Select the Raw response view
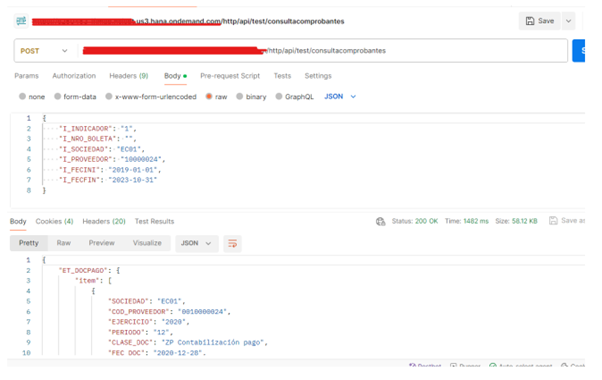Screen dimensions: 602x380 tap(64, 243)
